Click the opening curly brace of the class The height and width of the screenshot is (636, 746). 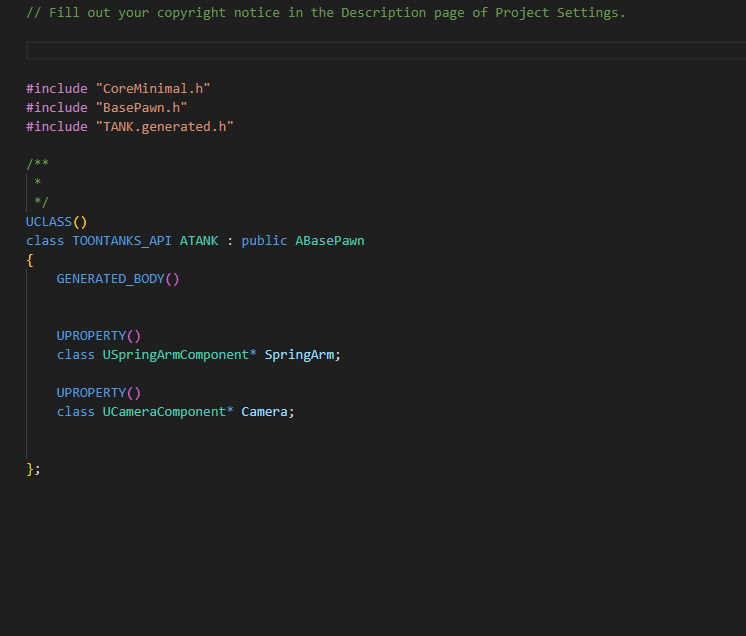[x=30, y=260]
